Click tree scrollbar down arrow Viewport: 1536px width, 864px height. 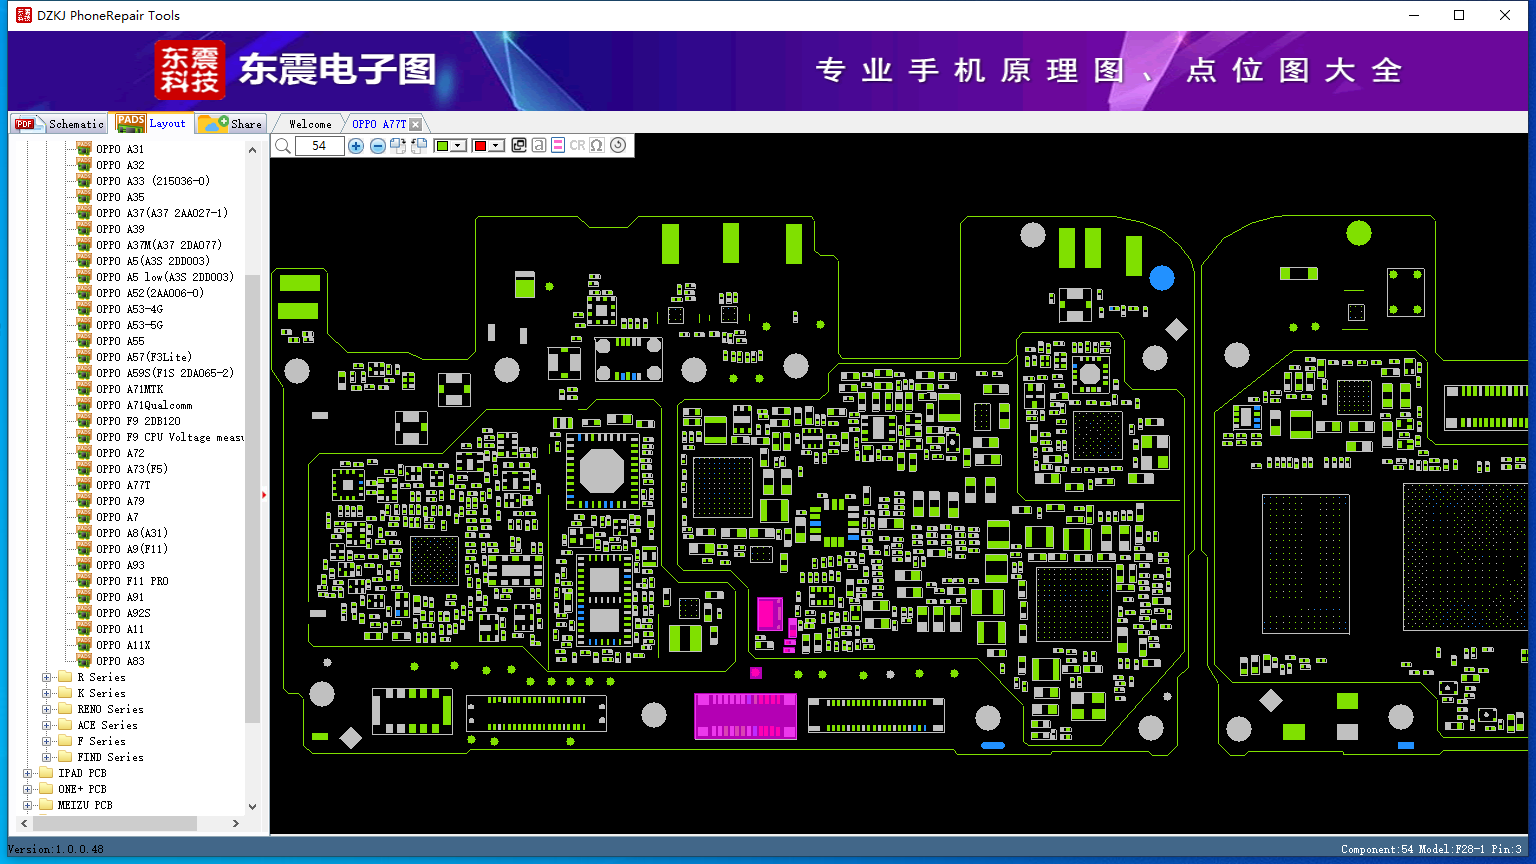point(252,806)
